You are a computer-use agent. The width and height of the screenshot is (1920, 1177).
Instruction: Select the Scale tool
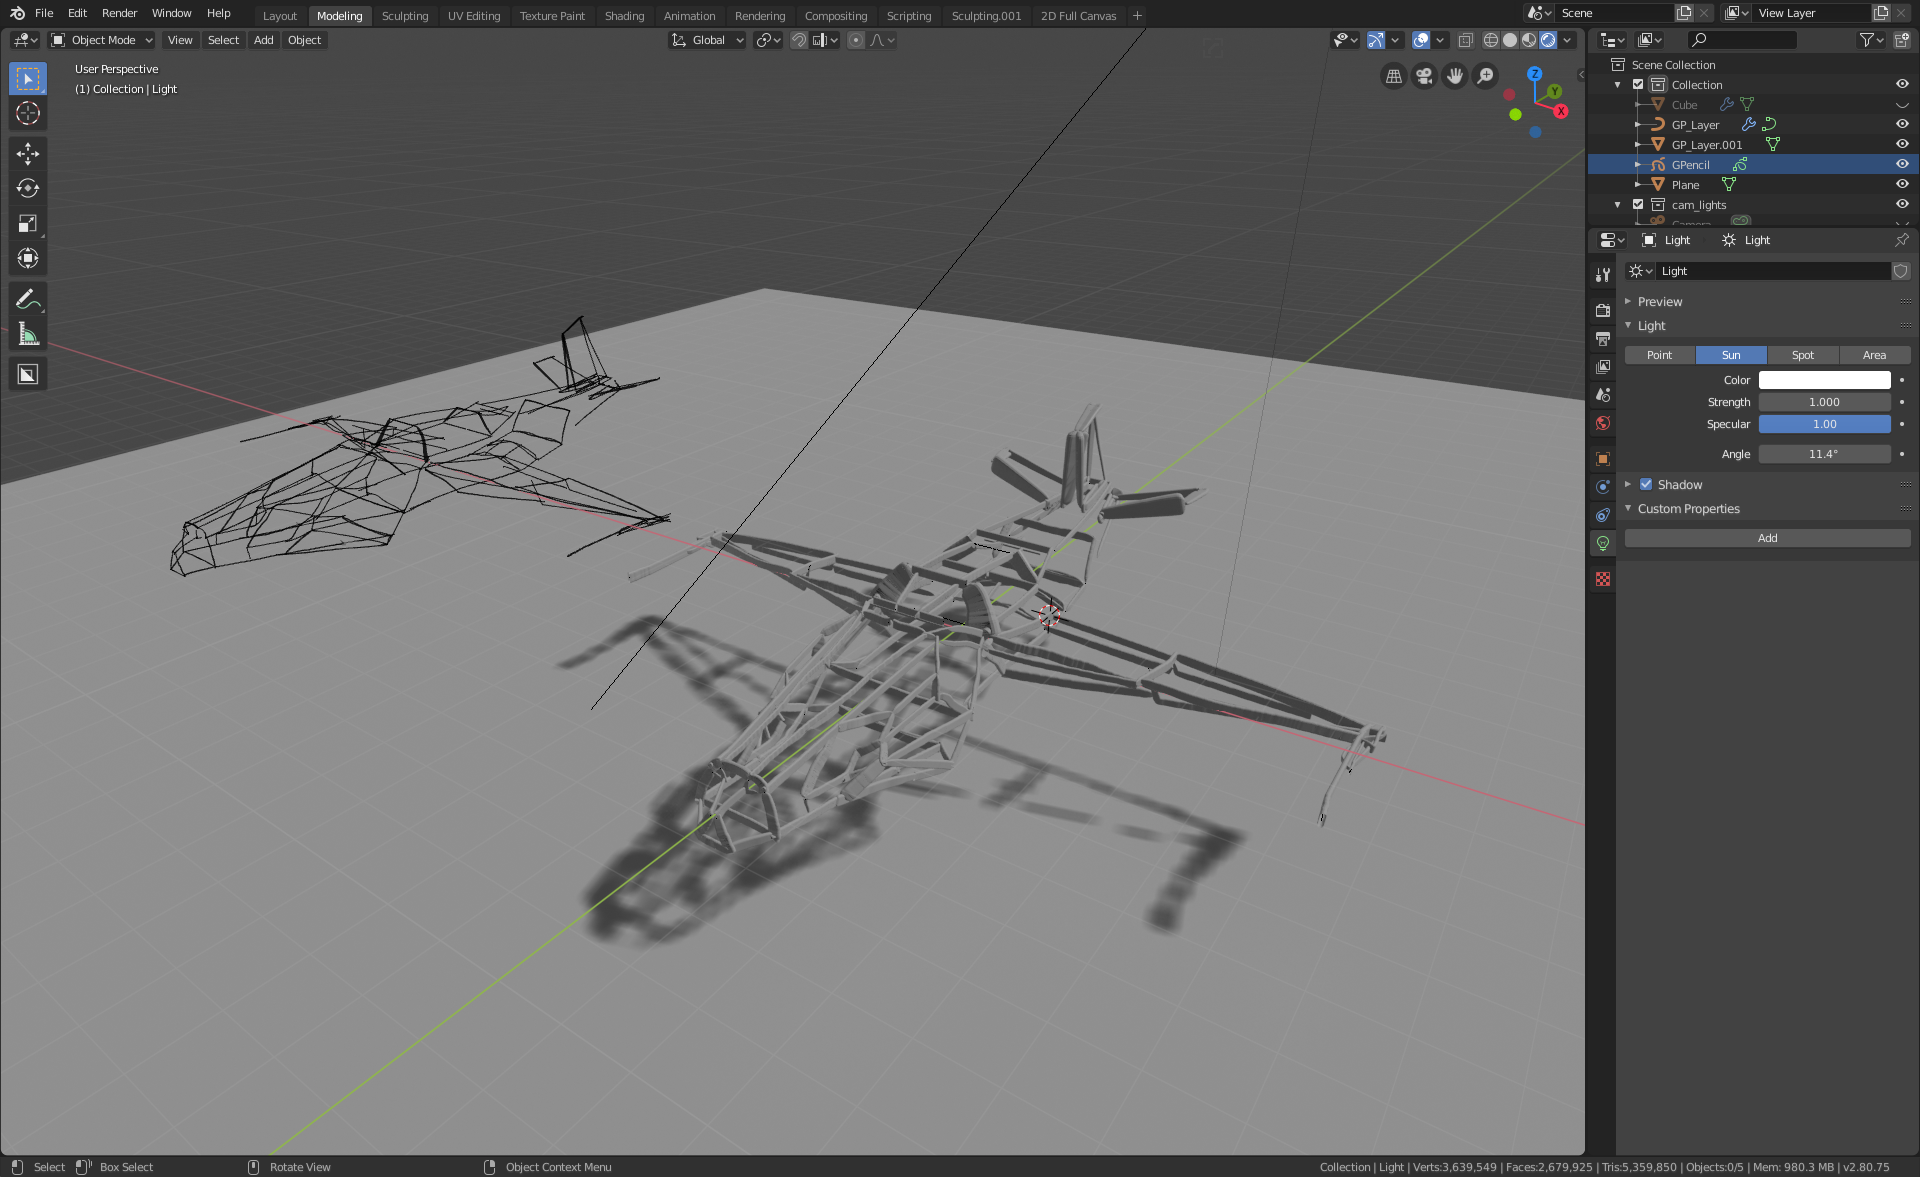tap(28, 223)
